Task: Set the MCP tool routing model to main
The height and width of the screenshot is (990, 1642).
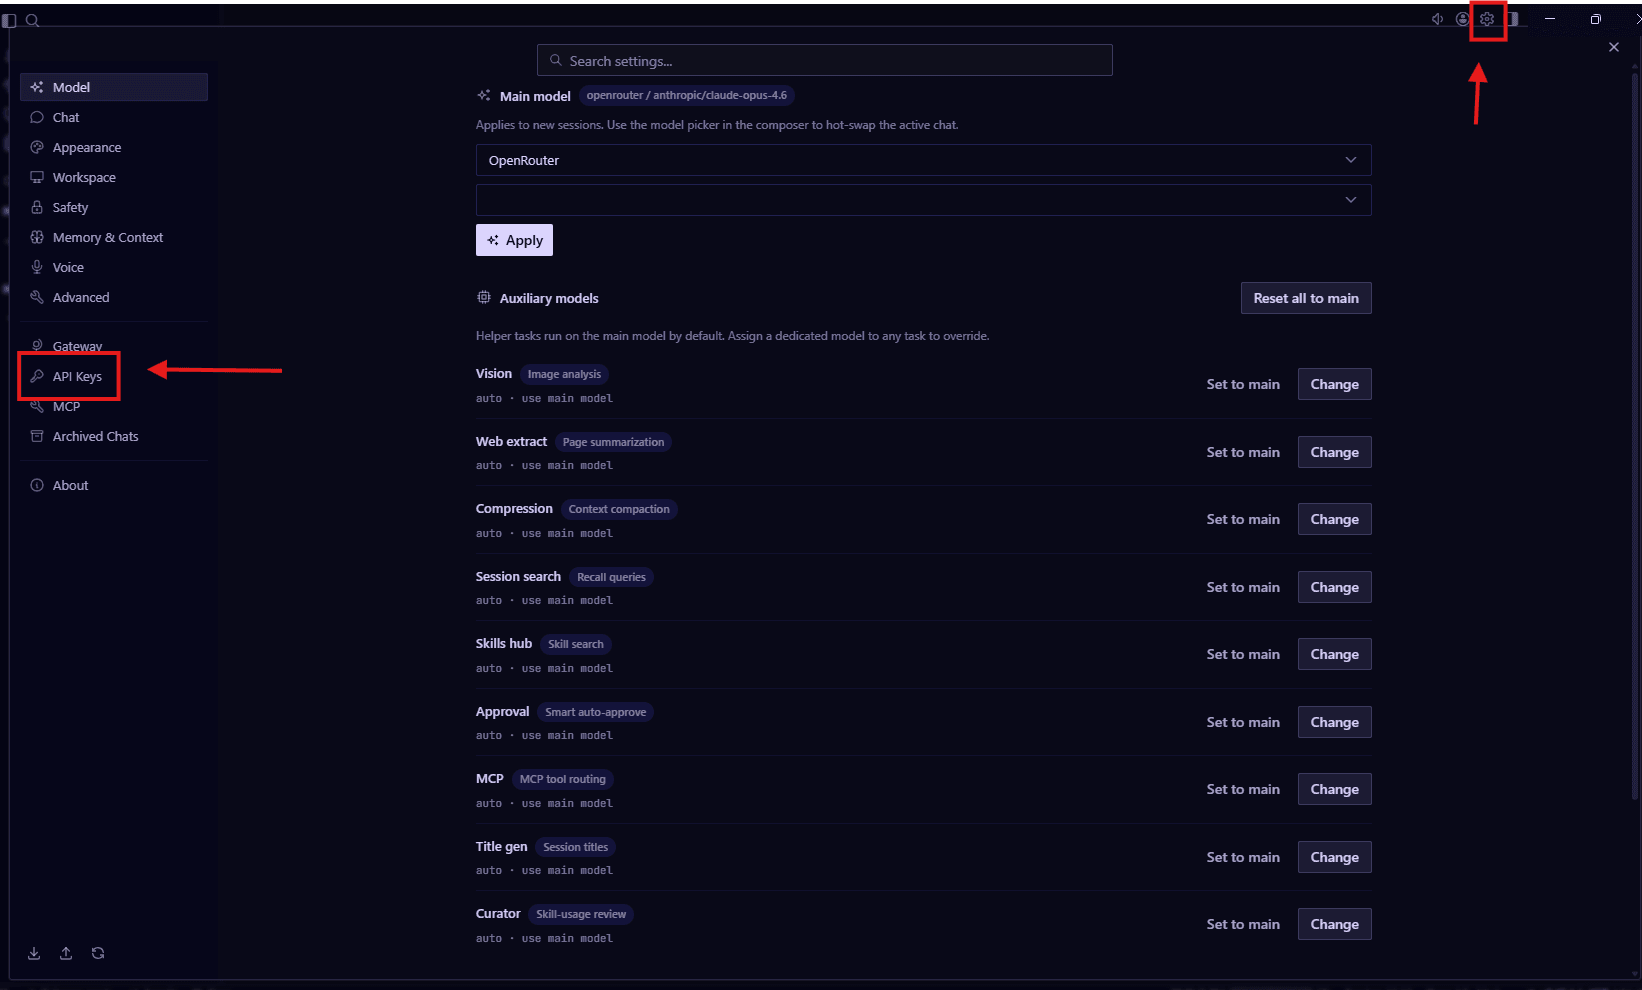Action: pos(1243,789)
